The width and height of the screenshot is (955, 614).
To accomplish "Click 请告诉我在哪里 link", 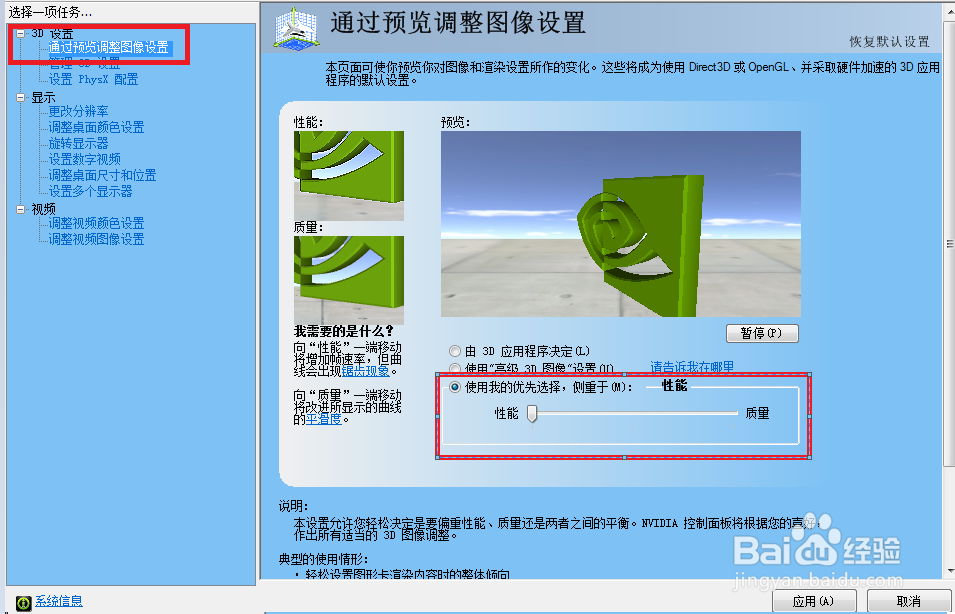I will tap(692, 367).
